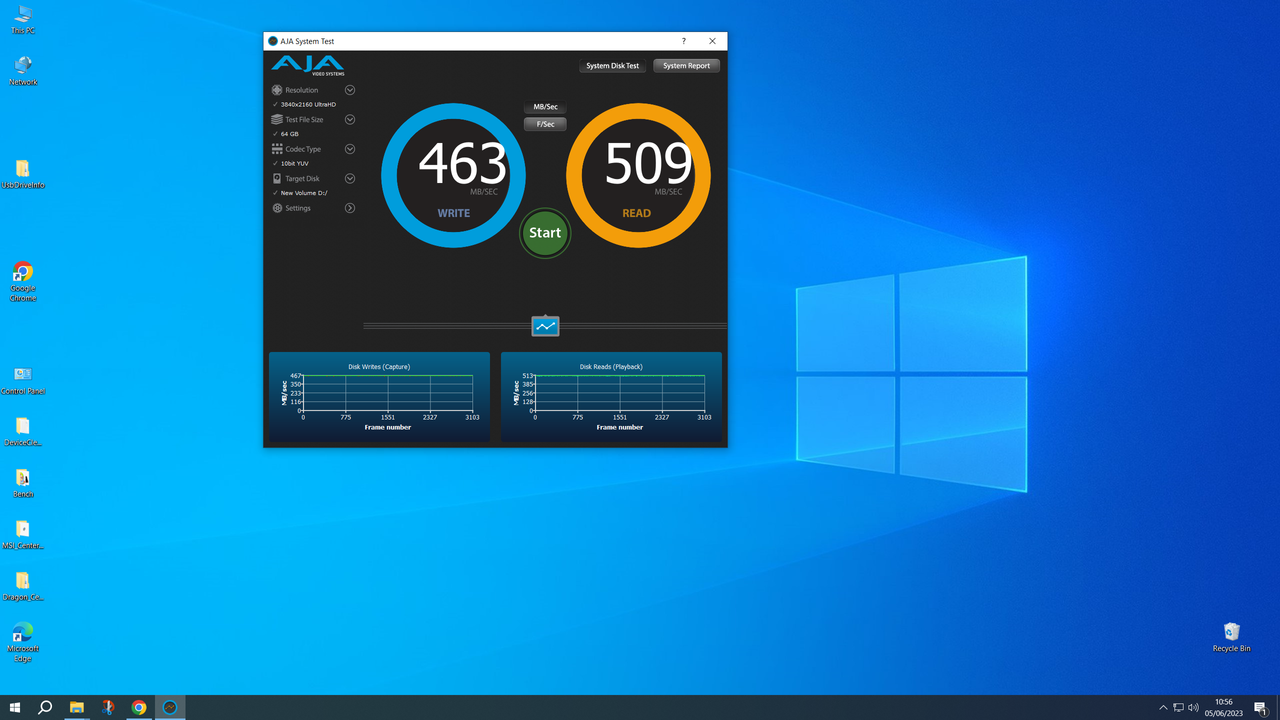Image resolution: width=1280 pixels, height=720 pixels.
Task: Open Network desktop icon
Action: coord(23,71)
